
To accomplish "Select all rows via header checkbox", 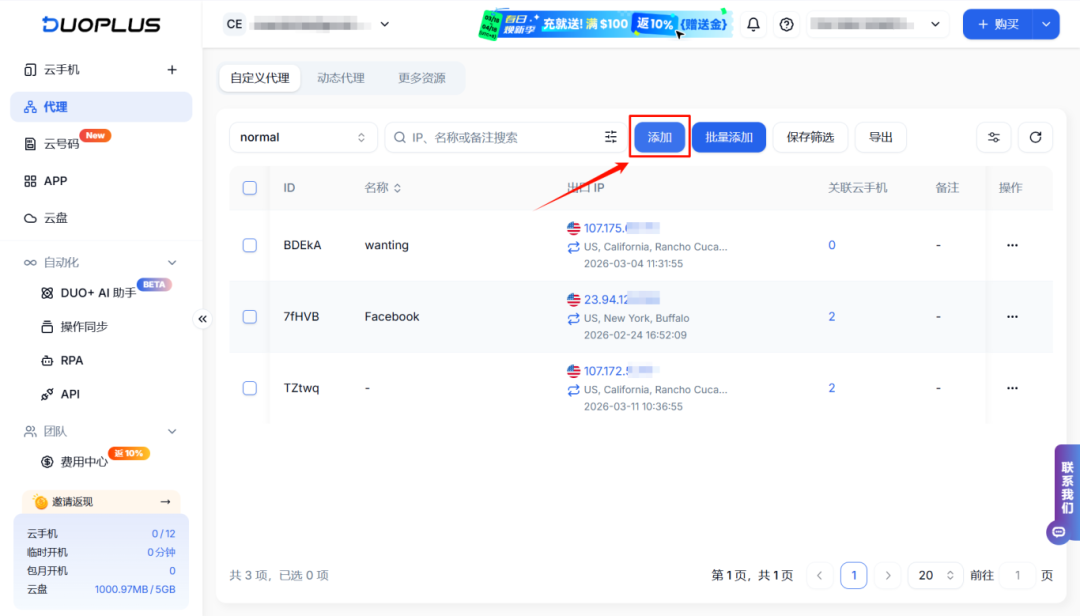I will tap(249, 187).
